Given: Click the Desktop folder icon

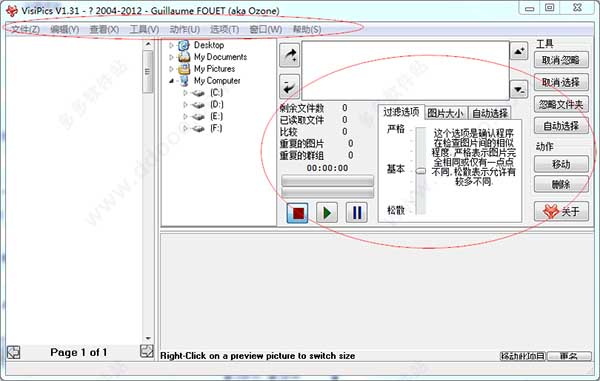Looking at the screenshot, I should click(184, 45).
